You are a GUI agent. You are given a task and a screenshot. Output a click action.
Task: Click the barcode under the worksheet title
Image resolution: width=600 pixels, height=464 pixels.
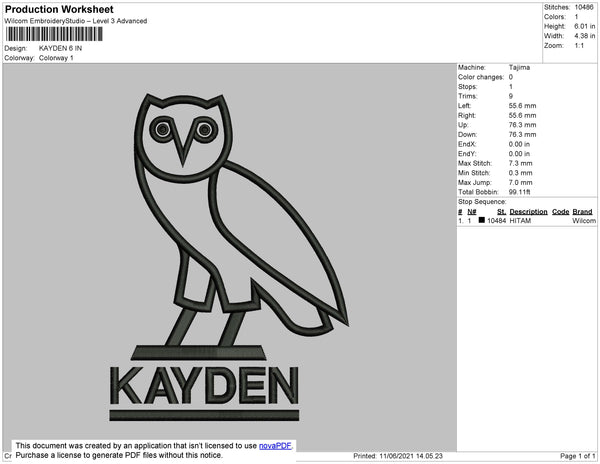pyautogui.click(x=54, y=34)
